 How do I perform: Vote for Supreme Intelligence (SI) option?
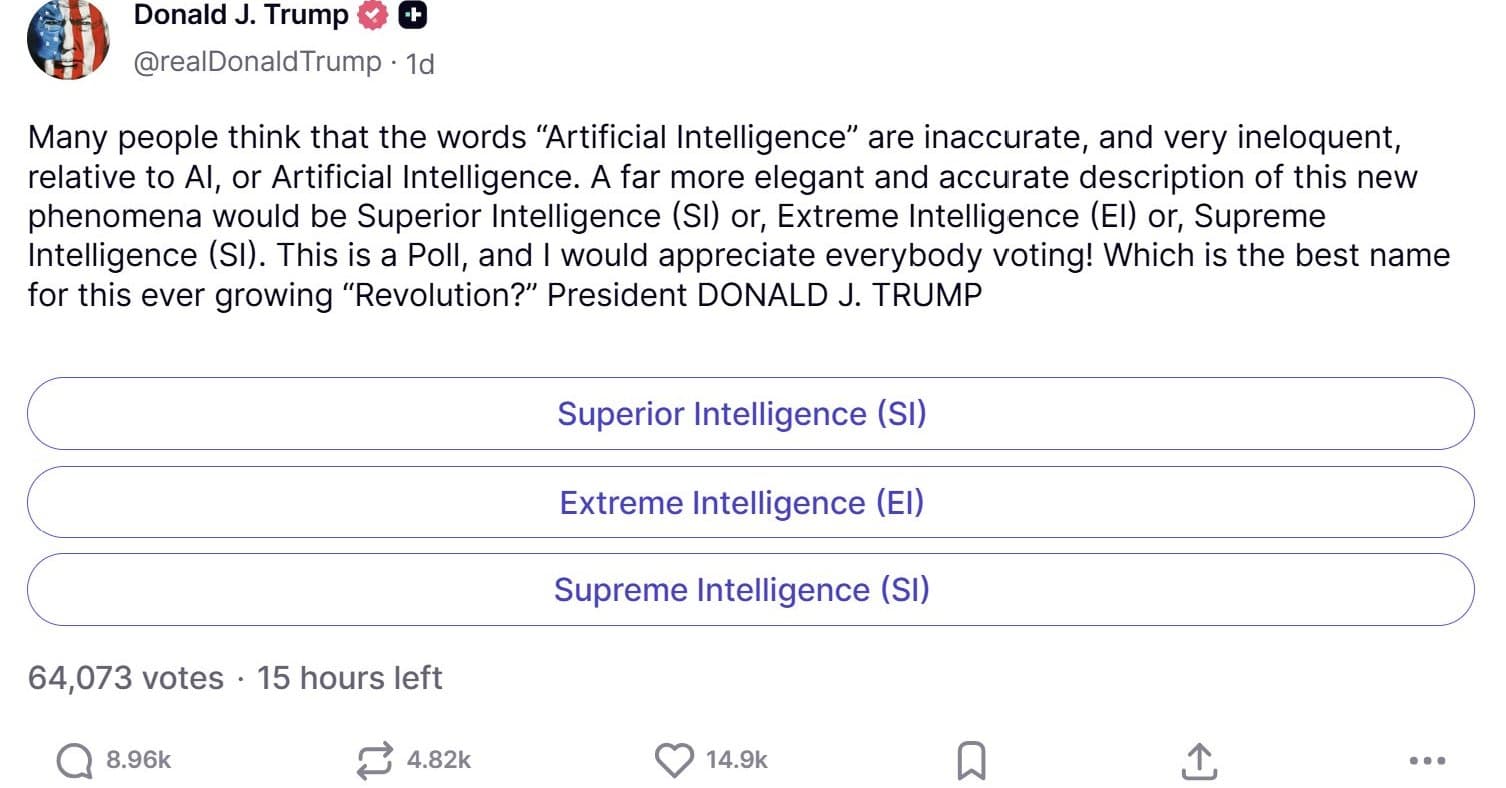pos(750,590)
